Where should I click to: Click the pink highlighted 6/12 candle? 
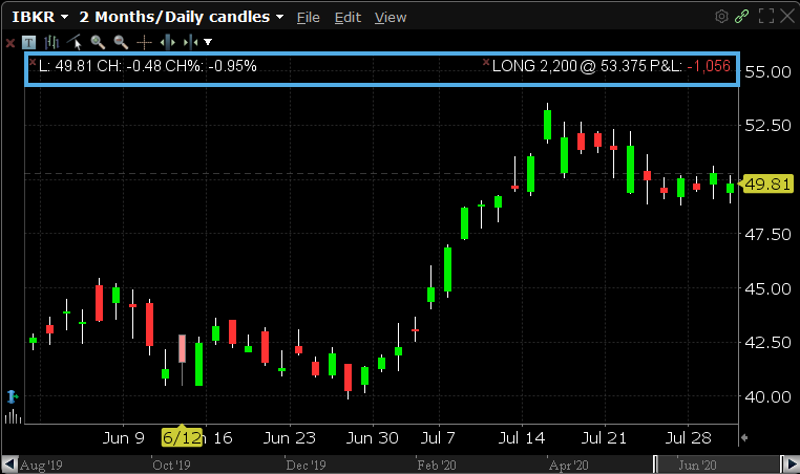click(182, 349)
